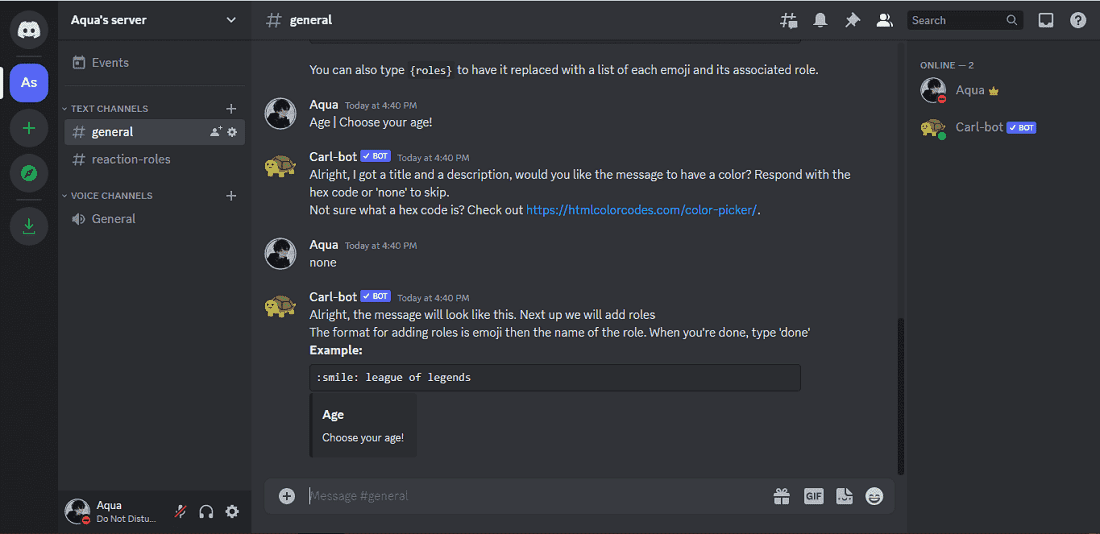This screenshot has height=534, width=1100.
Task: Open the sticker picker
Action: pos(844,496)
